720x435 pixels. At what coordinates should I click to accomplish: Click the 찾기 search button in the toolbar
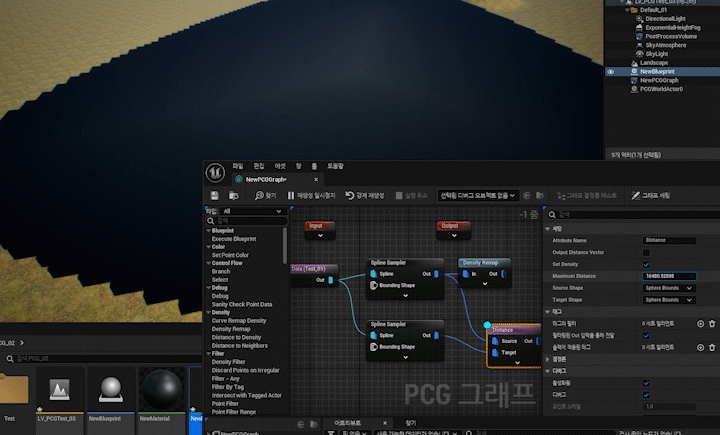[x=265, y=196]
